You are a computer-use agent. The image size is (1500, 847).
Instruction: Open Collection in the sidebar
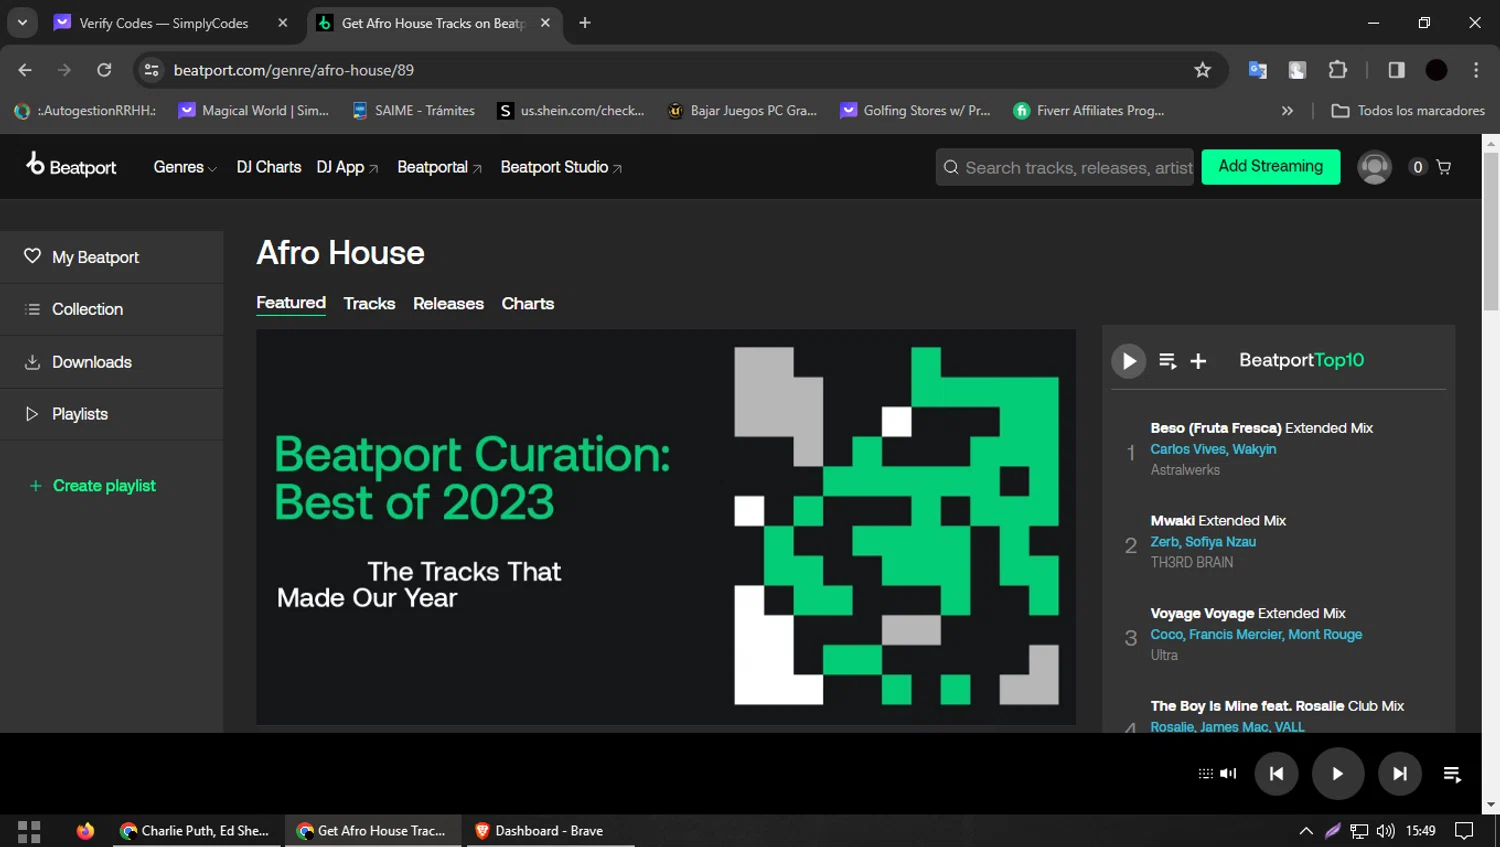(112, 309)
